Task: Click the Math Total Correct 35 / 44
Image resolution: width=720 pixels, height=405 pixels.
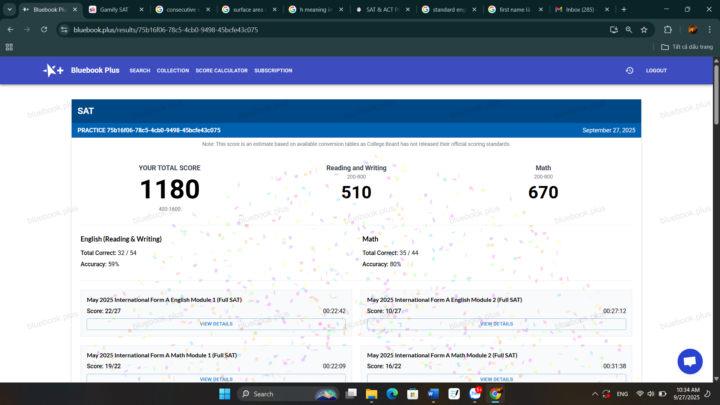Action: 390,253
